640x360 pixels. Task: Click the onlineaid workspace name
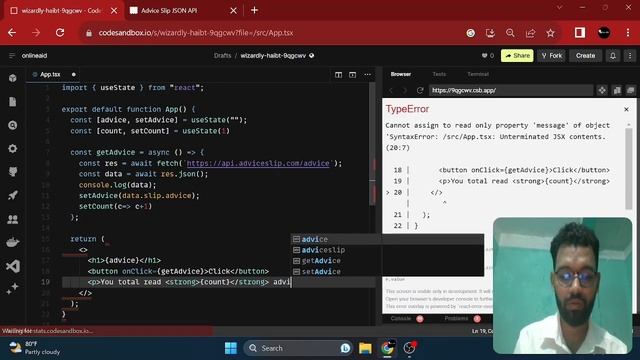click(34, 56)
